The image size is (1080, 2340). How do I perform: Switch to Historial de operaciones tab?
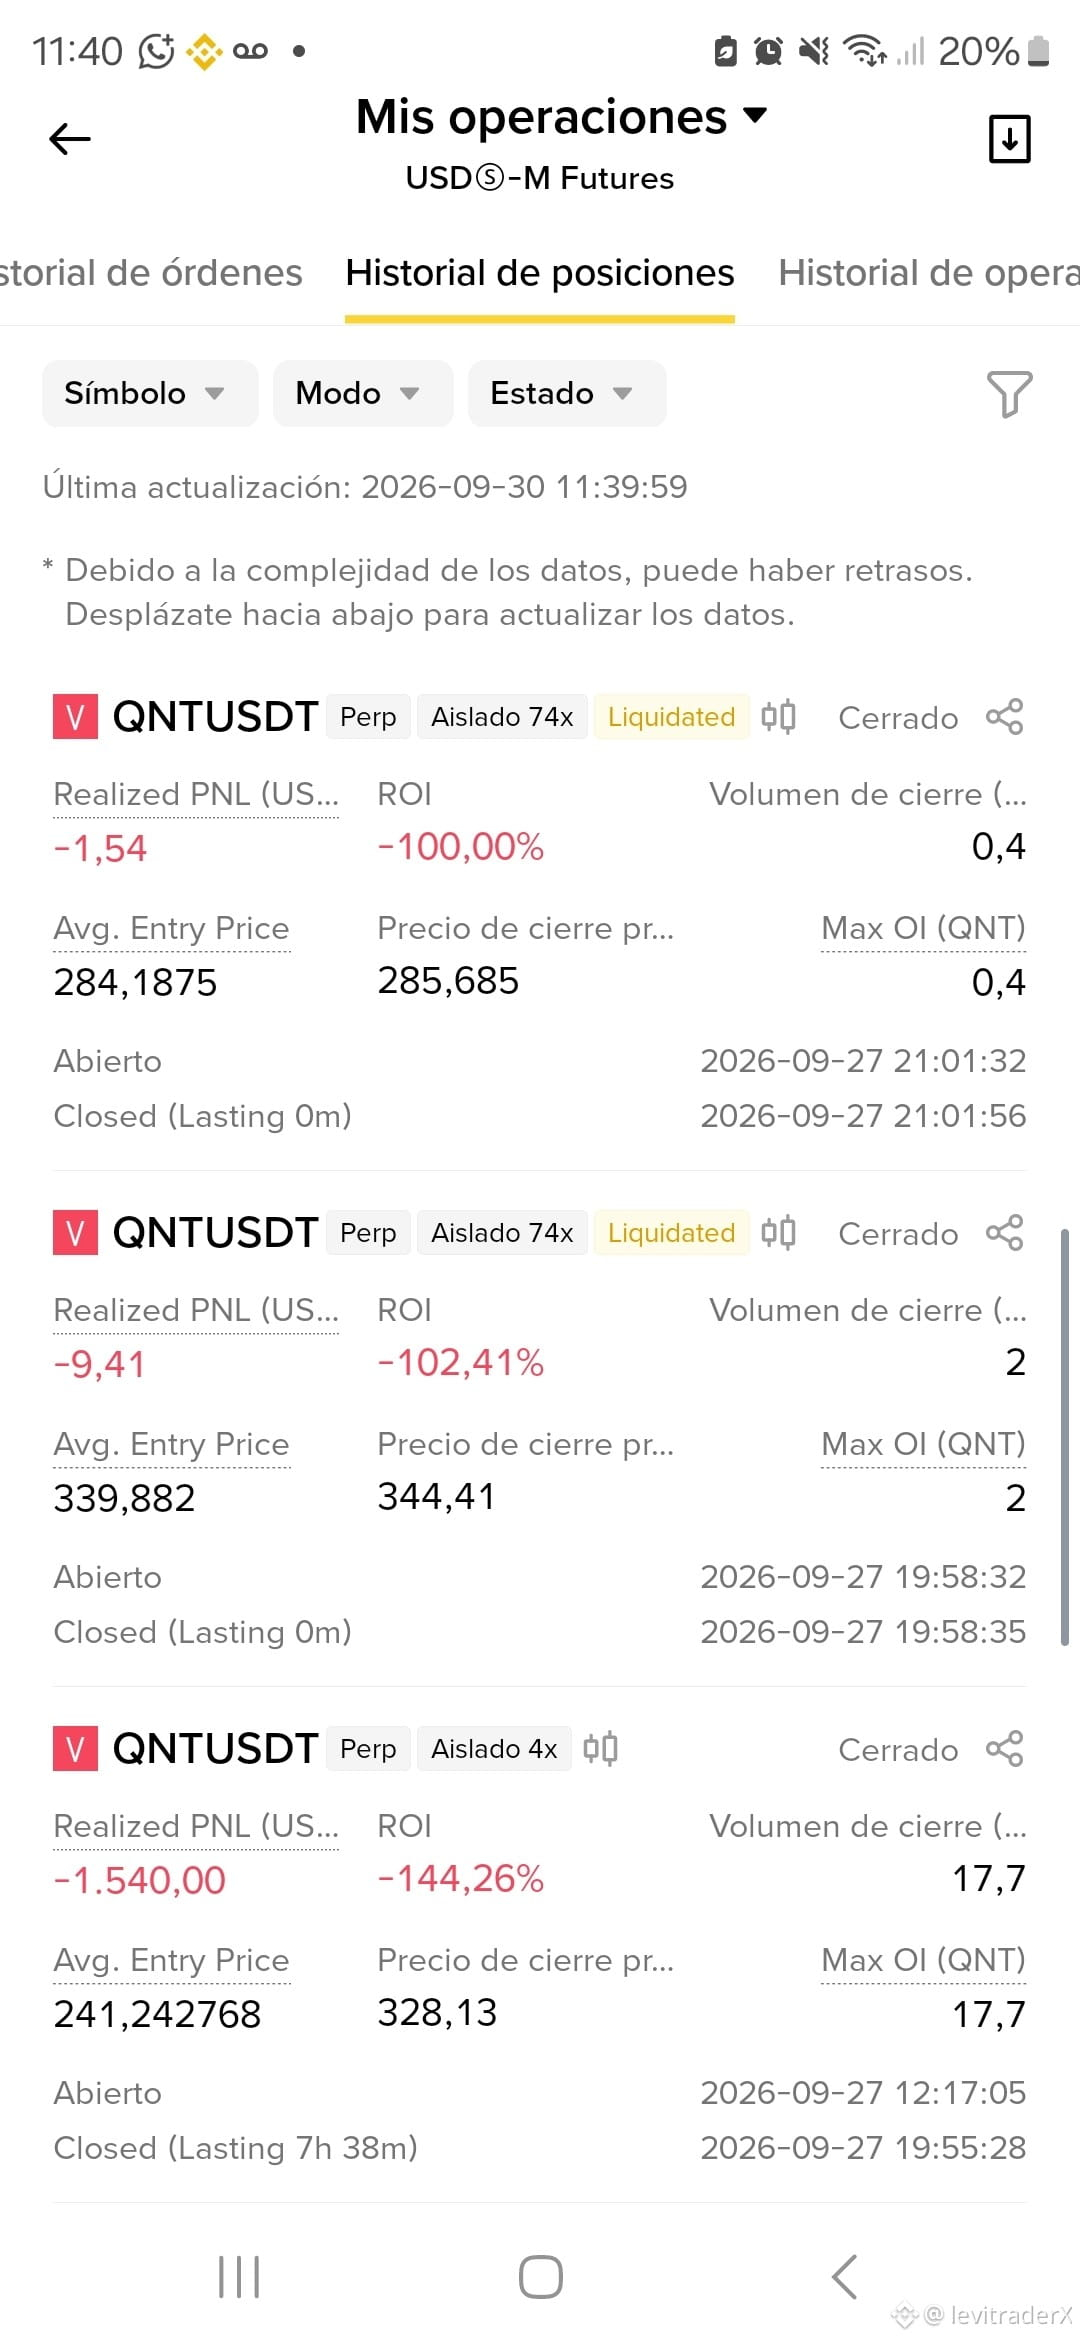coord(929,273)
